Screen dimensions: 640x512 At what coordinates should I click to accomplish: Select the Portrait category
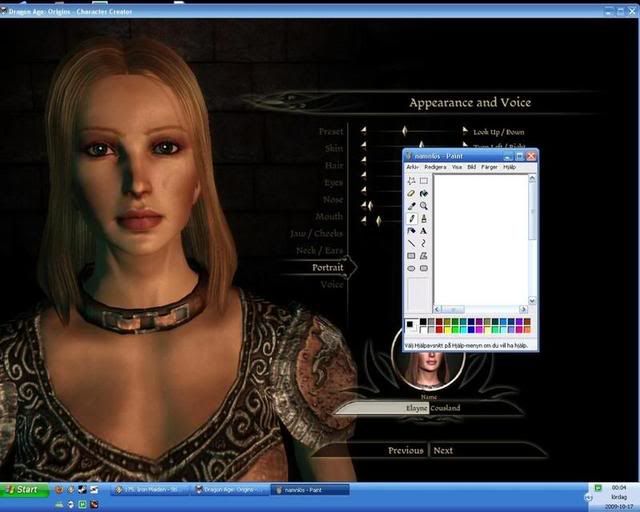[x=327, y=267]
